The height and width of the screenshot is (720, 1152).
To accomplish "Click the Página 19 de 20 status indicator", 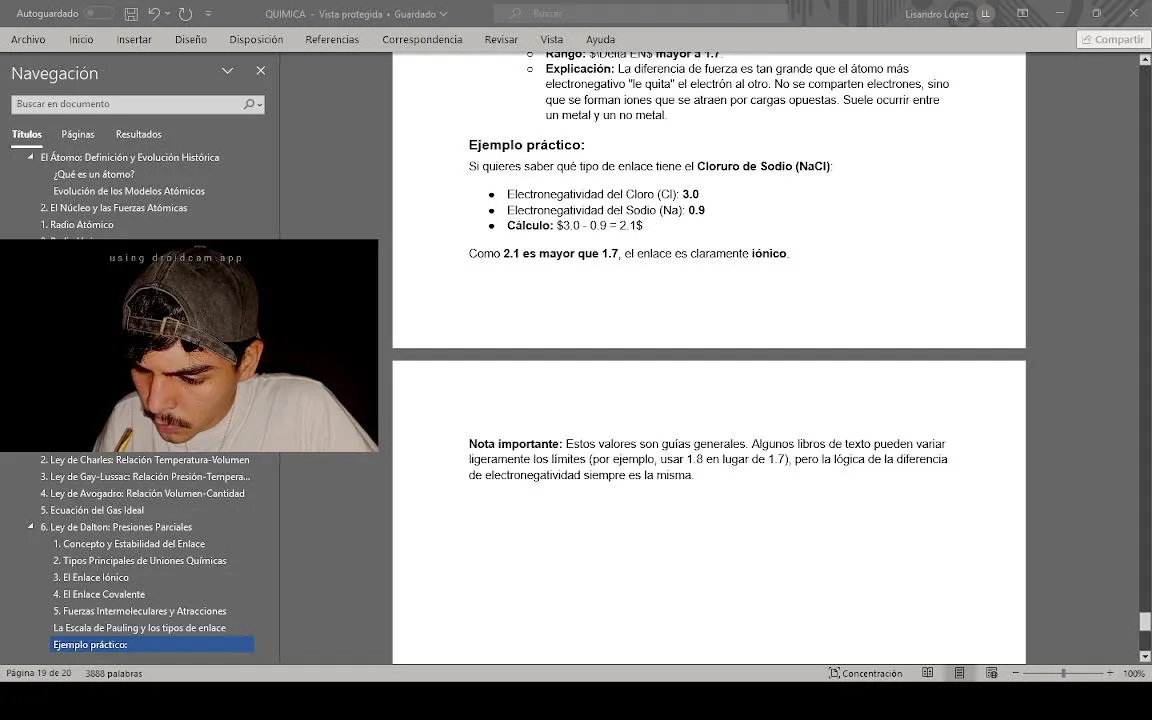I will tap(39, 673).
